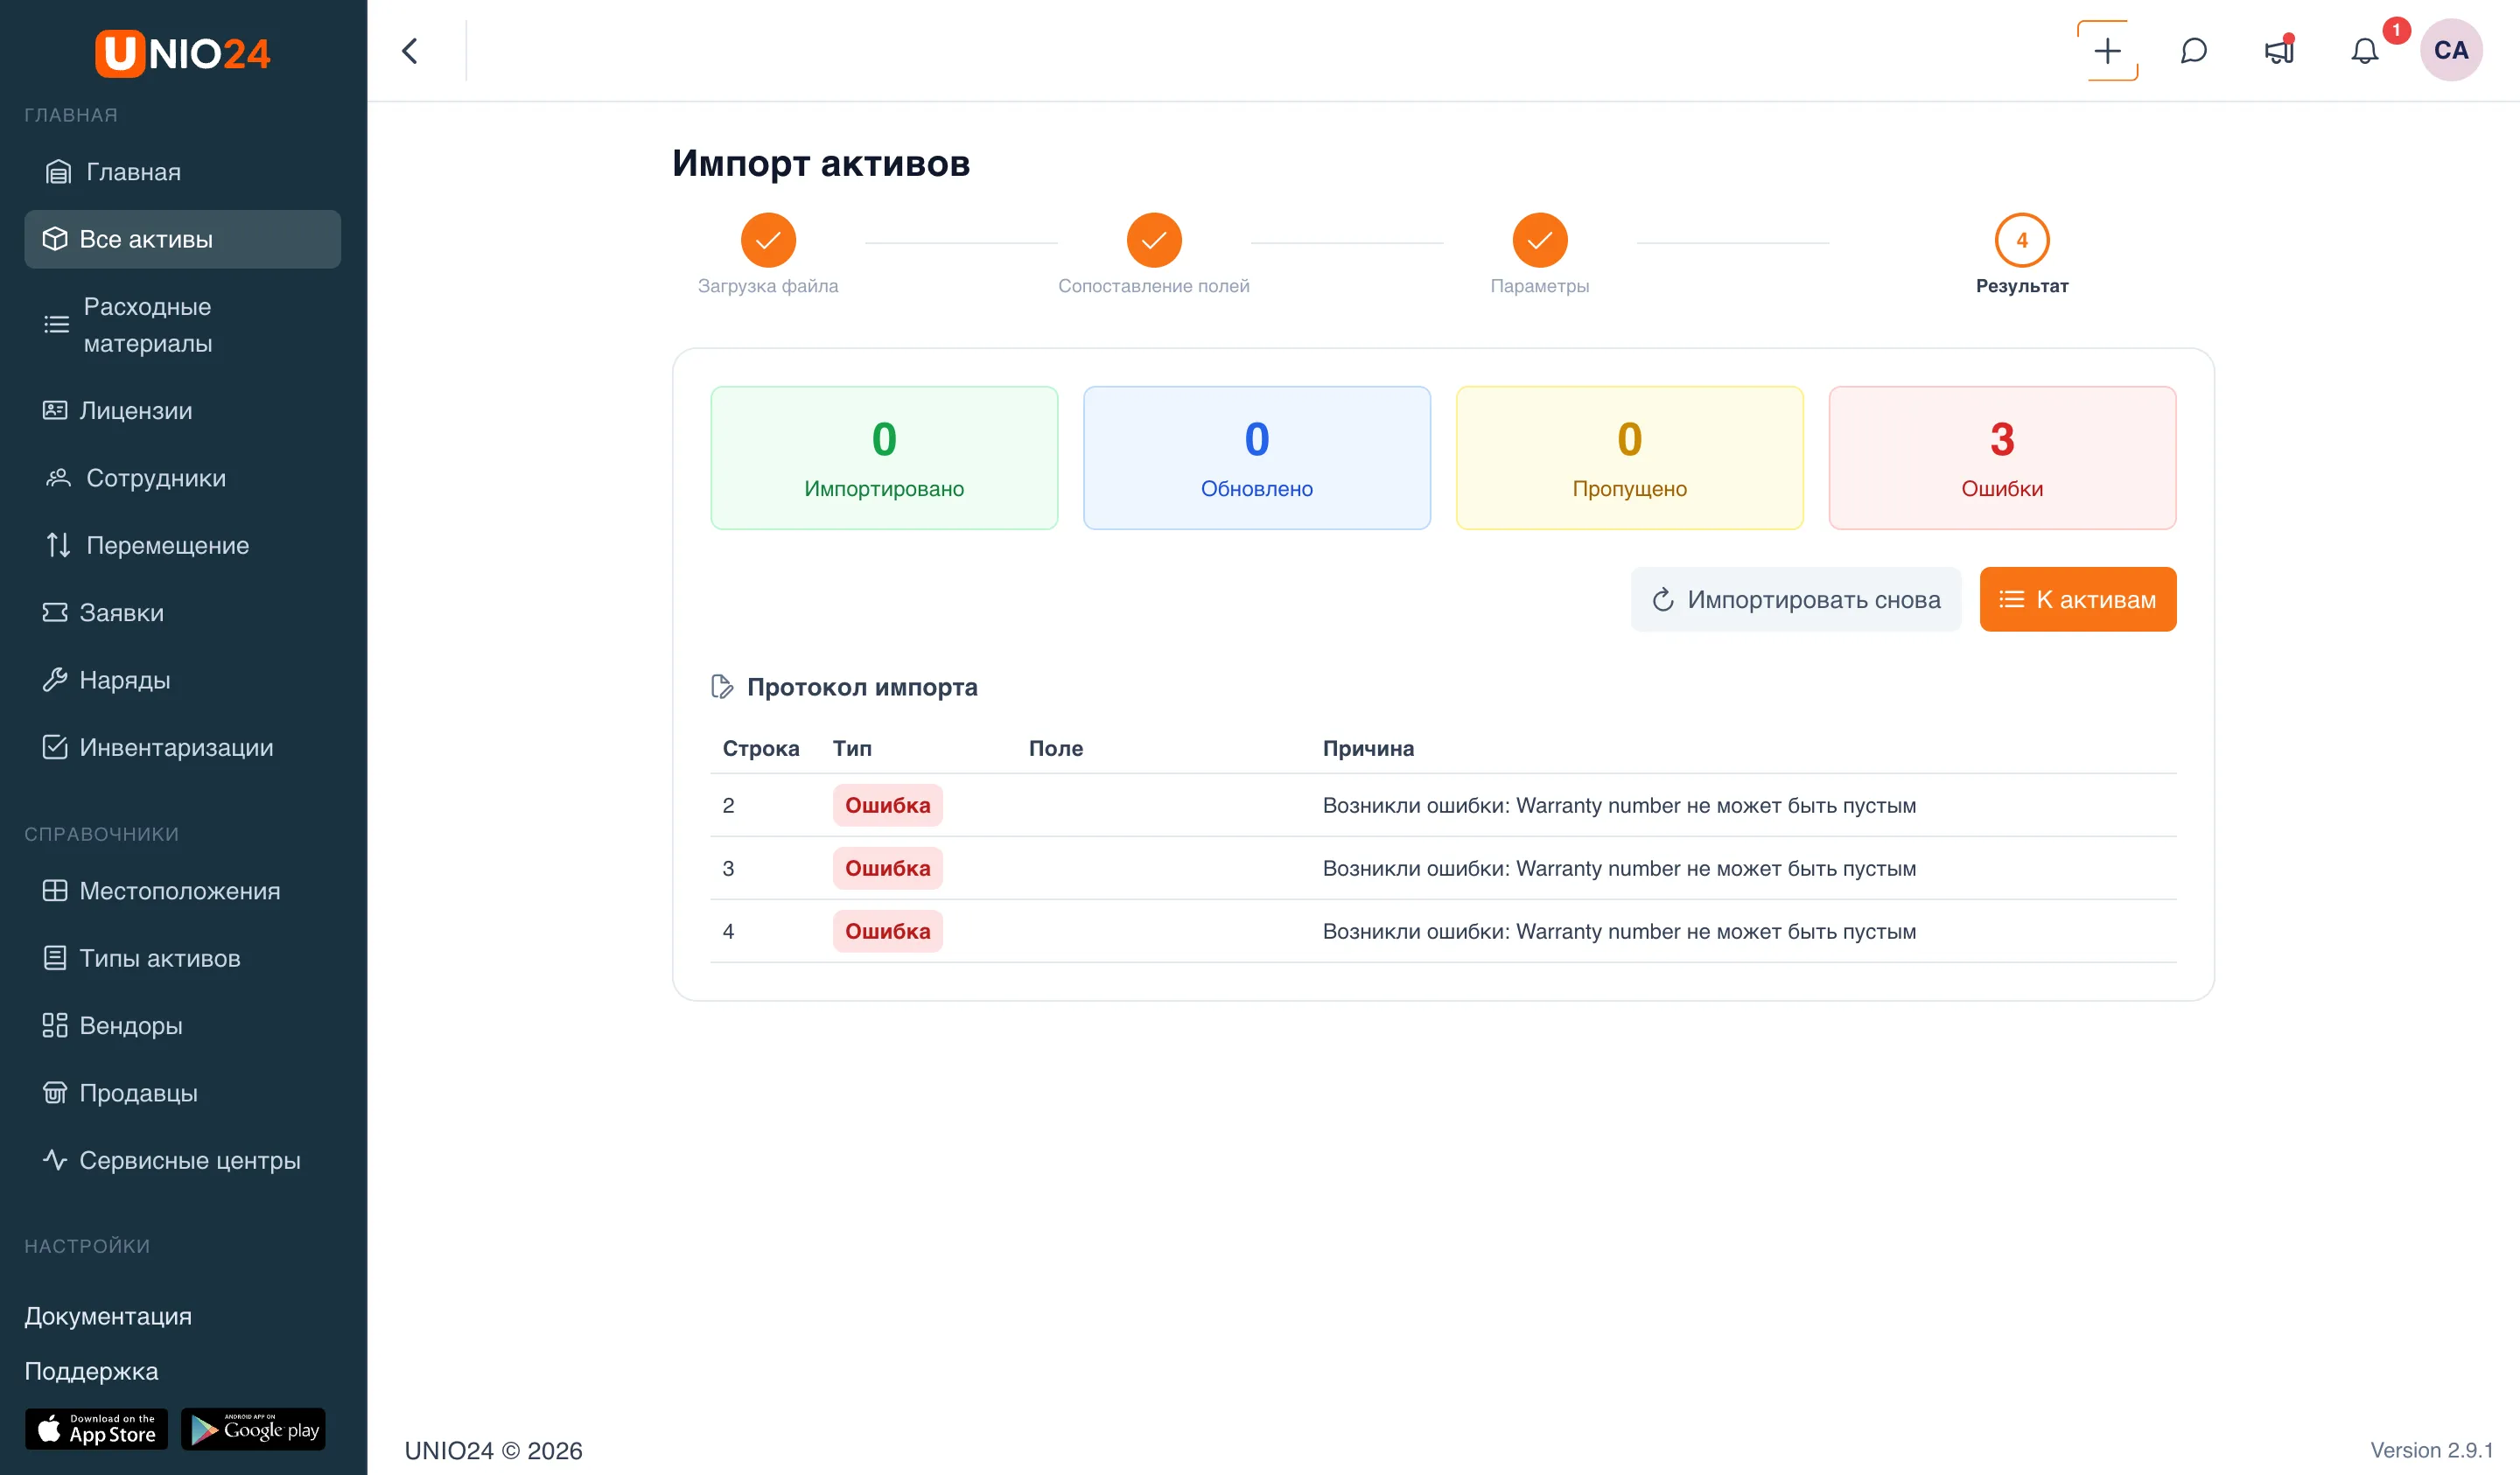This screenshot has width=2520, height=1475.
Task: Click the Местоположения grid icon
Action: (55, 891)
